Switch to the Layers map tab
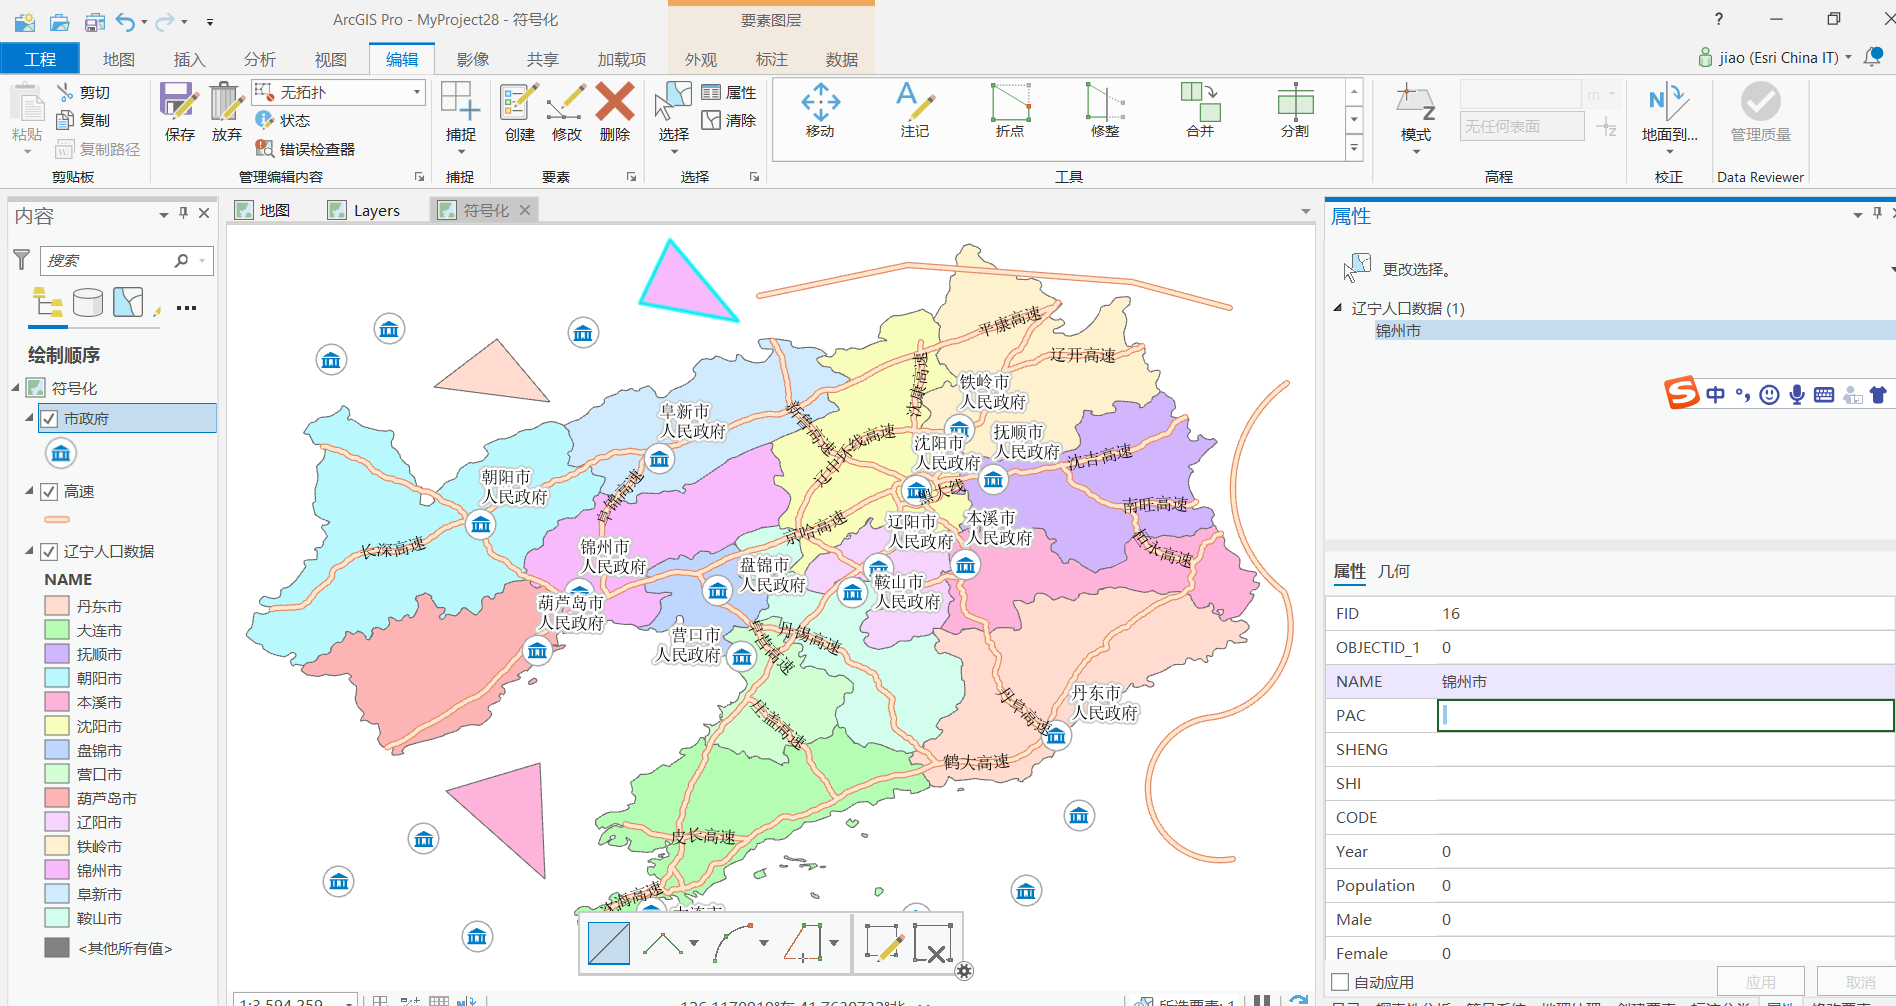Image resolution: width=1896 pixels, height=1006 pixels. (x=375, y=209)
